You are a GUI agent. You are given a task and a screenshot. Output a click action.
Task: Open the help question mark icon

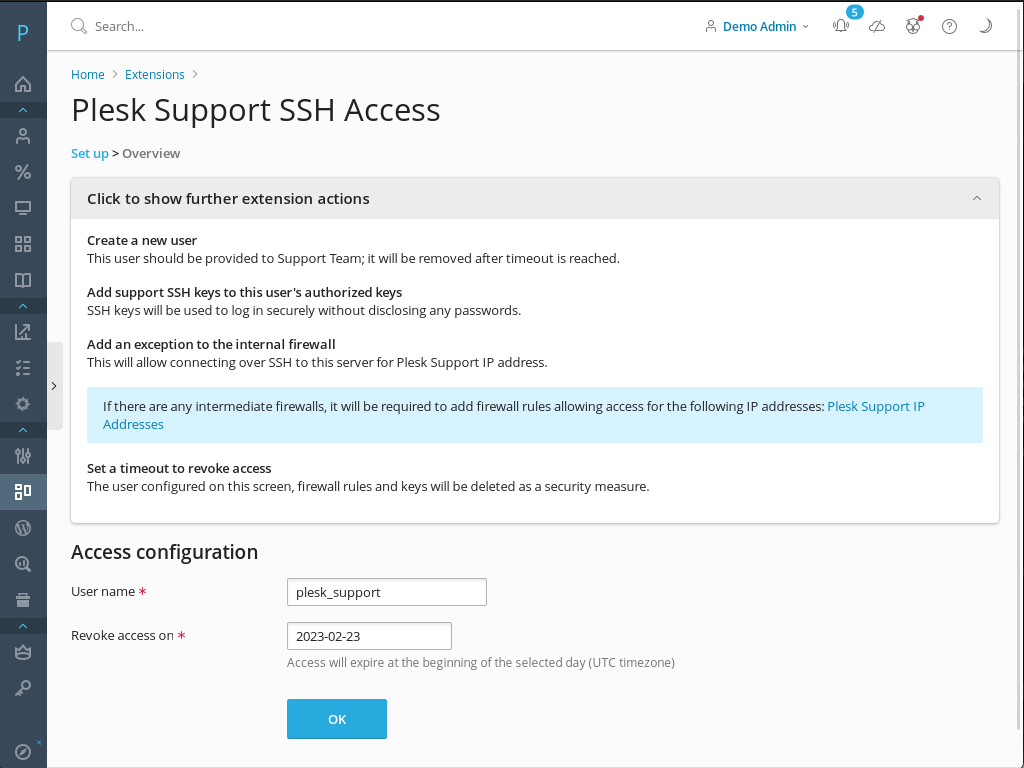coord(948,26)
